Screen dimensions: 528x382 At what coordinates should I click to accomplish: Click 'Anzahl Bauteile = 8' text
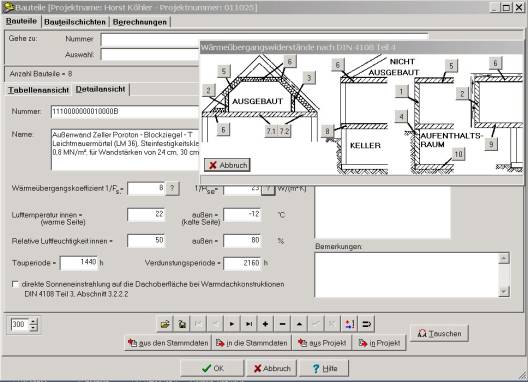(41, 74)
